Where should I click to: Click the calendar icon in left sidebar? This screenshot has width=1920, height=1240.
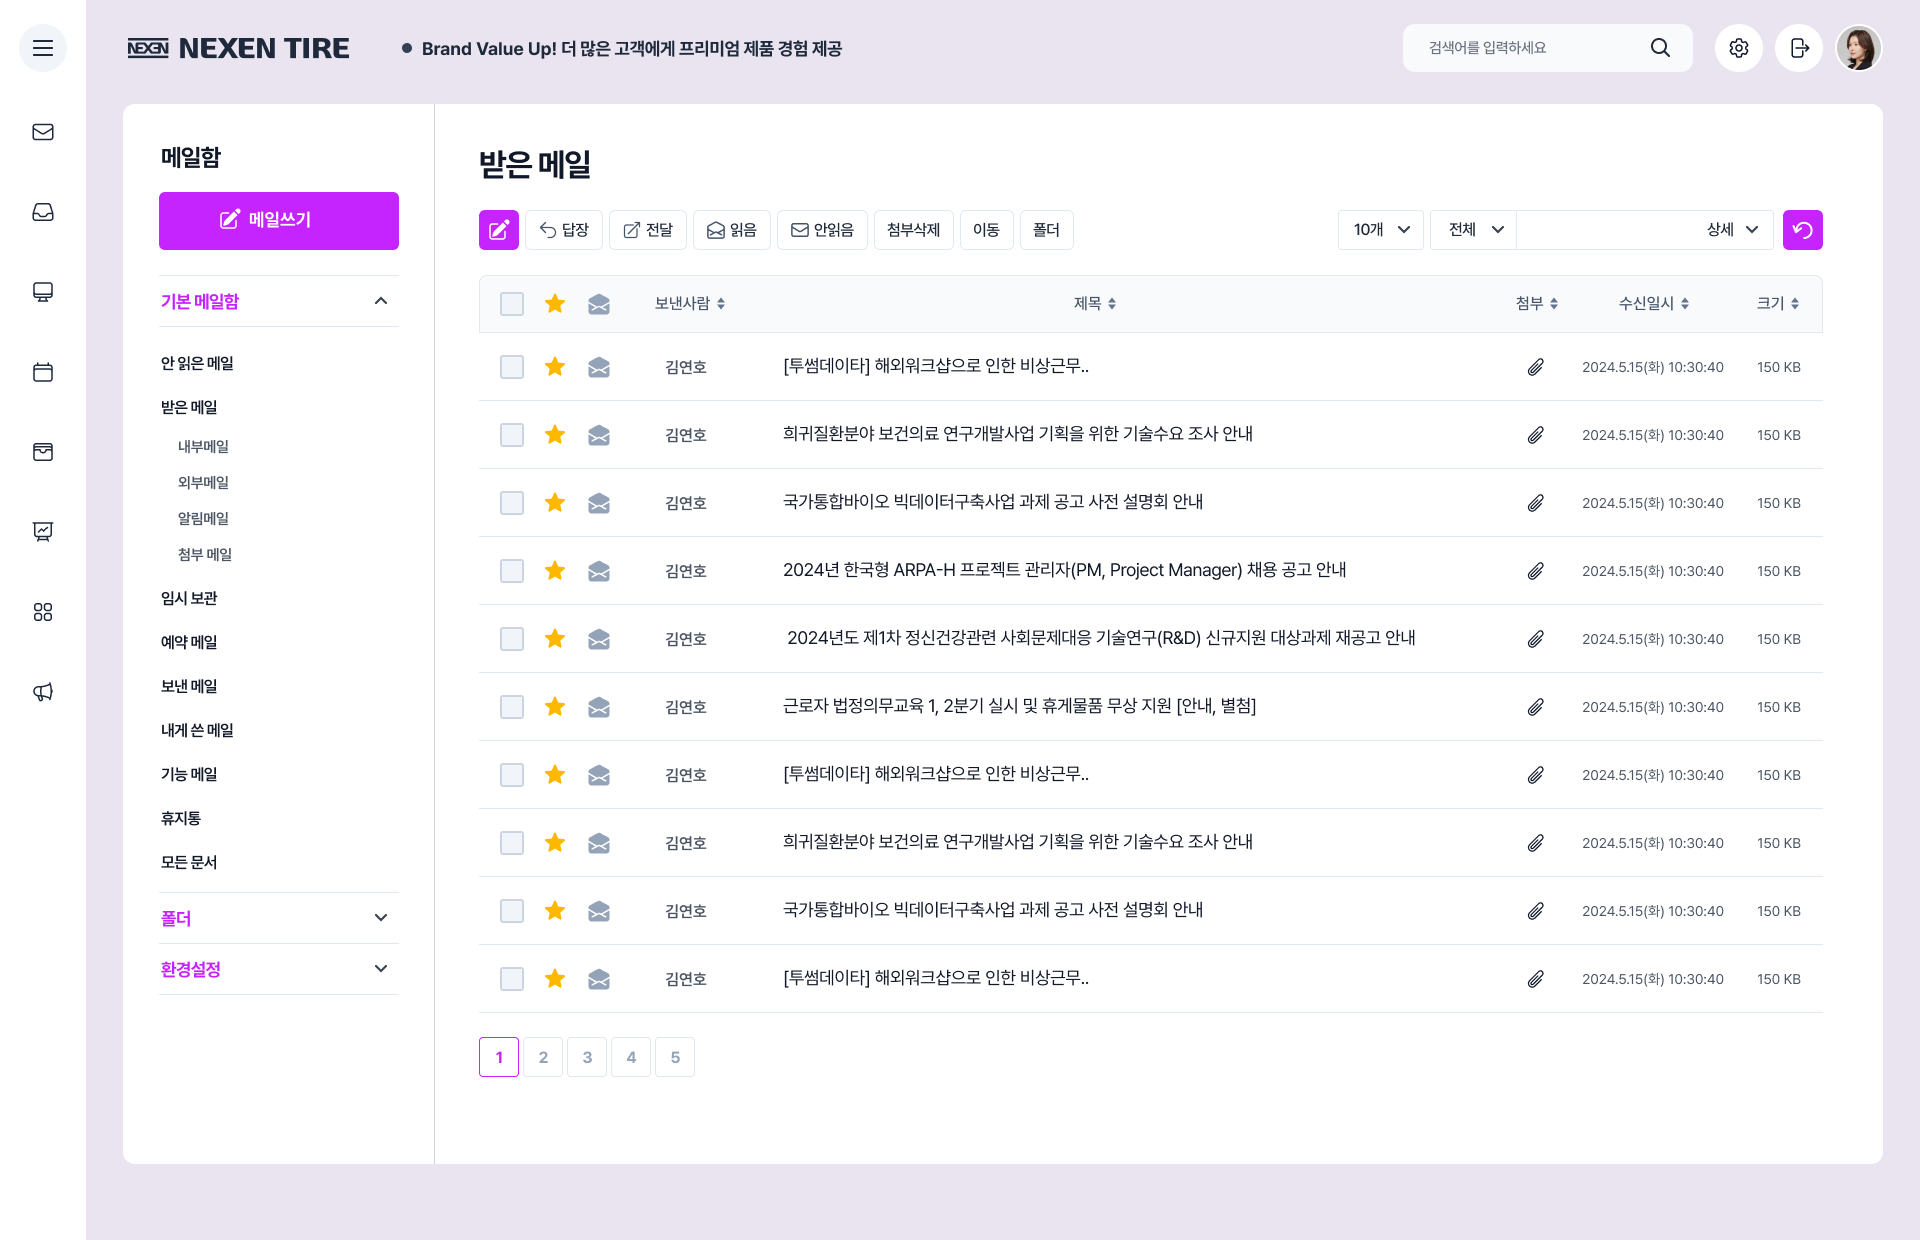[43, 372]
